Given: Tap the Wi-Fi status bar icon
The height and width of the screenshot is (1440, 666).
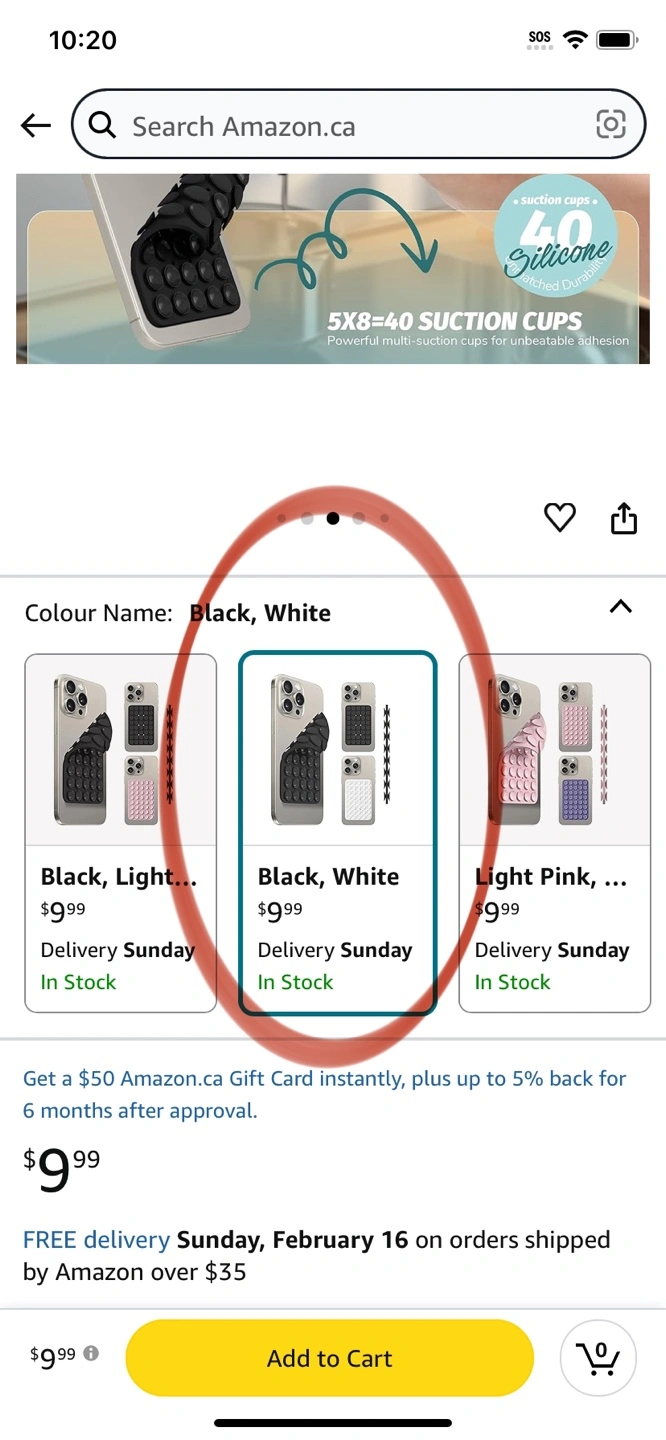Looking at the screenshot, I should [575, 40].
